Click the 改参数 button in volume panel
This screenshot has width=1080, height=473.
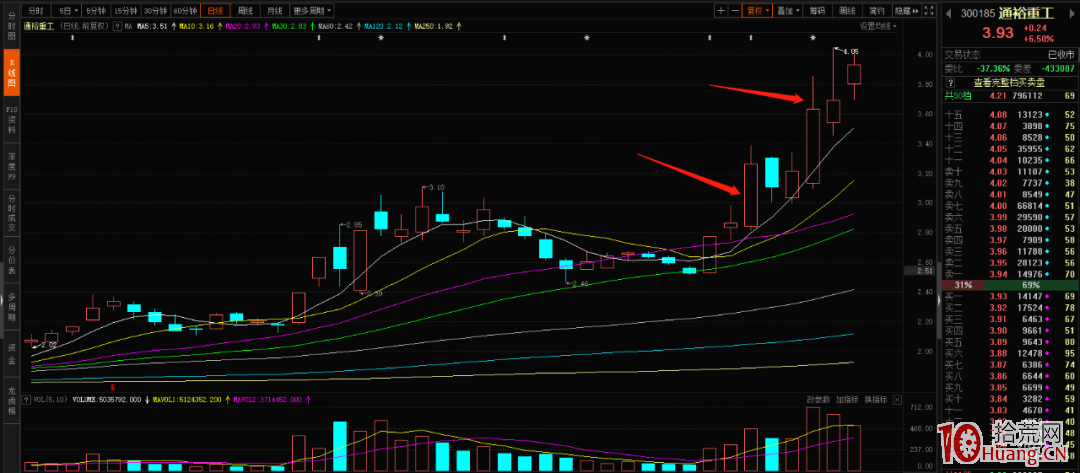(x=818, y=399)
